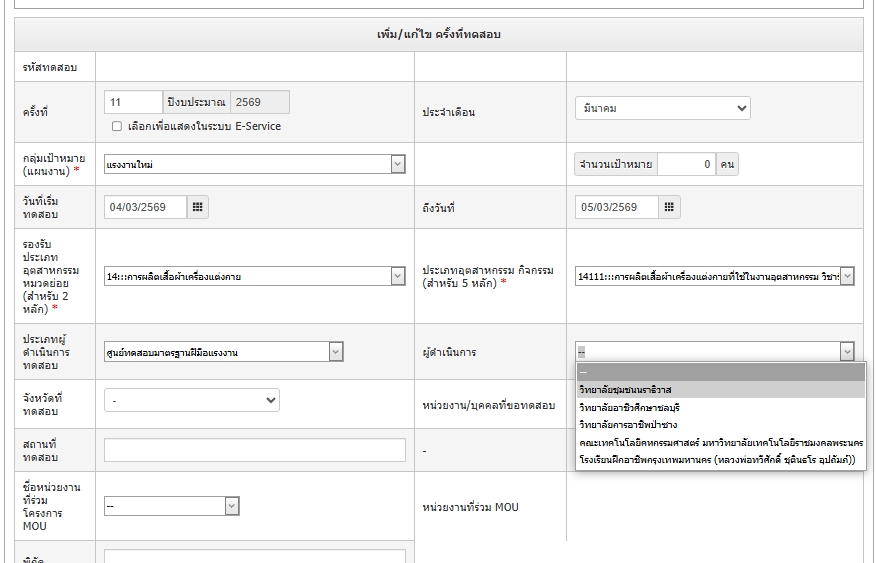Screen dimensions: 876x563
Task: Click the test start date field
Action: 144,207
